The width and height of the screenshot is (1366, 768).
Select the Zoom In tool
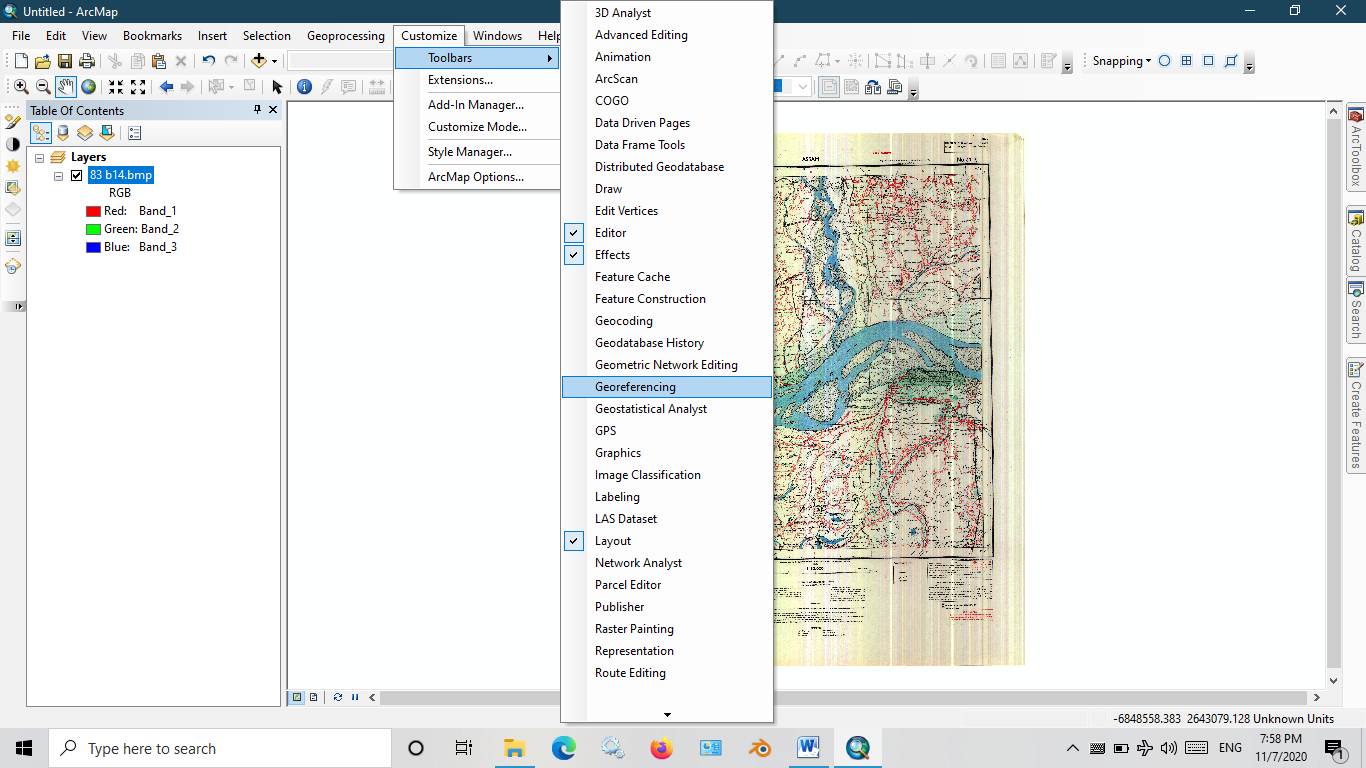(20, 86)
